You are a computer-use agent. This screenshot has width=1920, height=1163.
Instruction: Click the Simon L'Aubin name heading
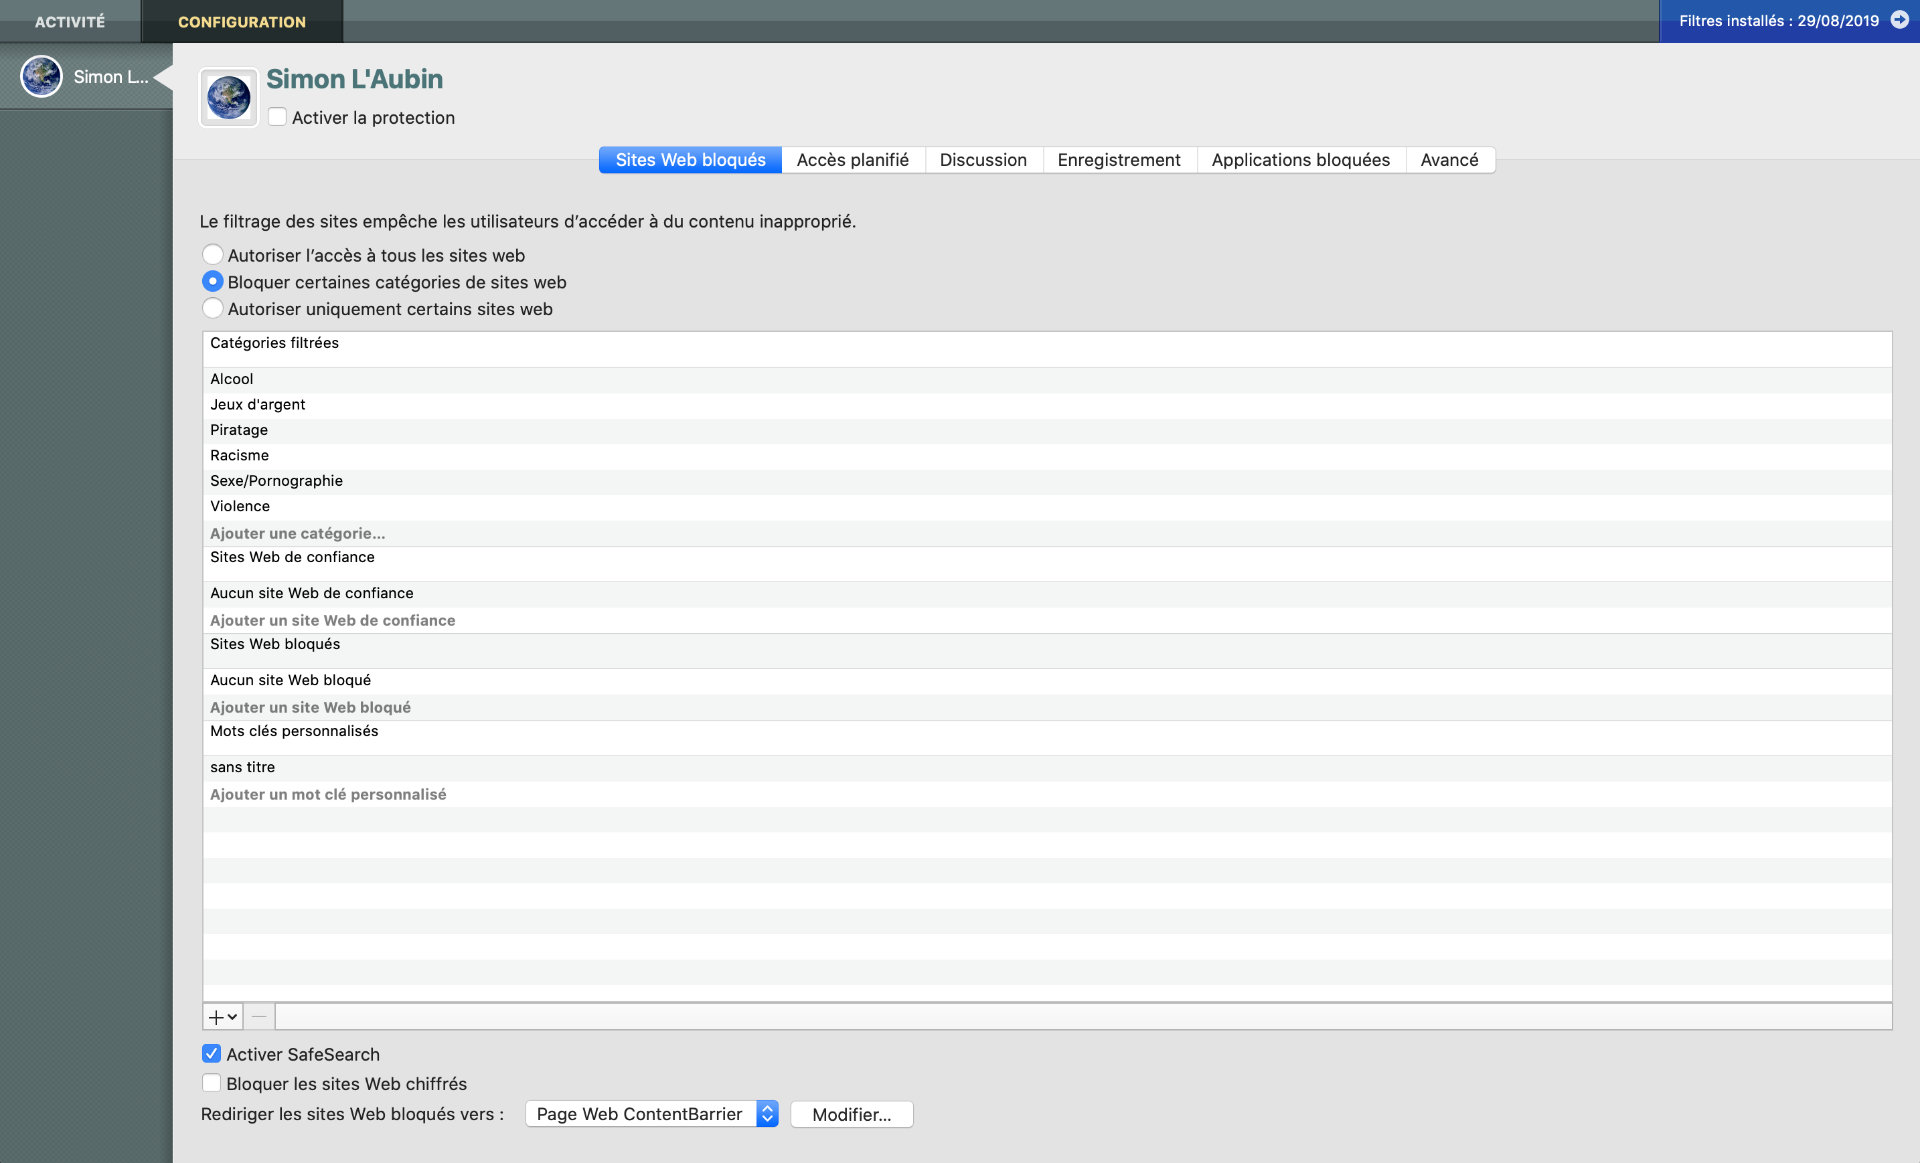point(354,79)
